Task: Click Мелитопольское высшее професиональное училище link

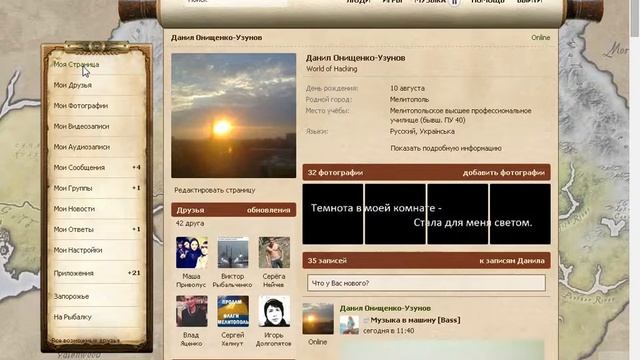Action: [x=460, y=115]
